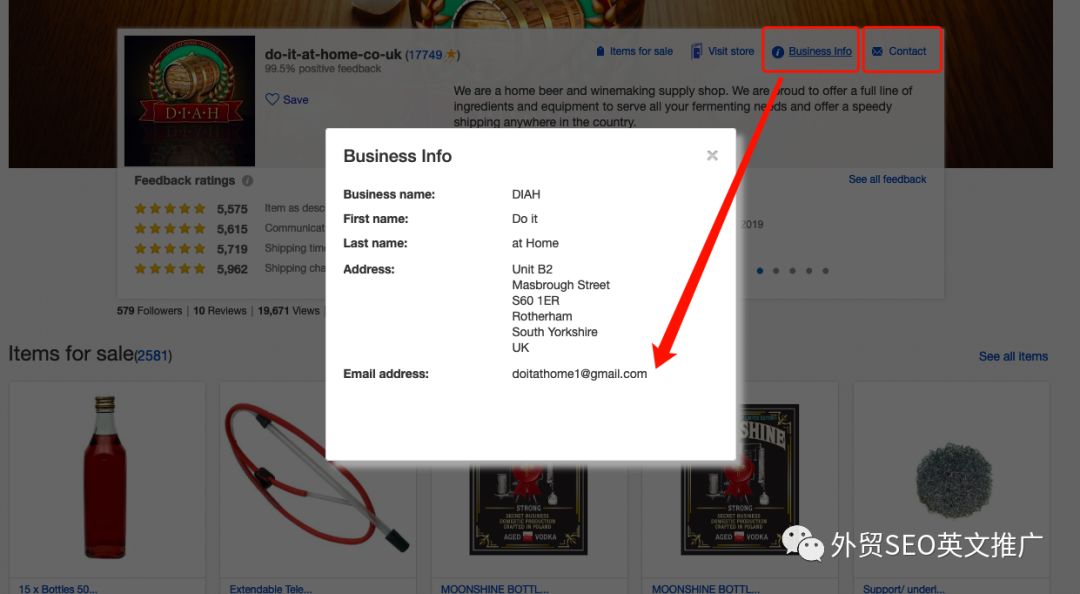Viewport: 1080px width, 594px height.
Task: Open the extendable red siphon product thumbnail
Action: pyautogui.click(x=318, y=477)
